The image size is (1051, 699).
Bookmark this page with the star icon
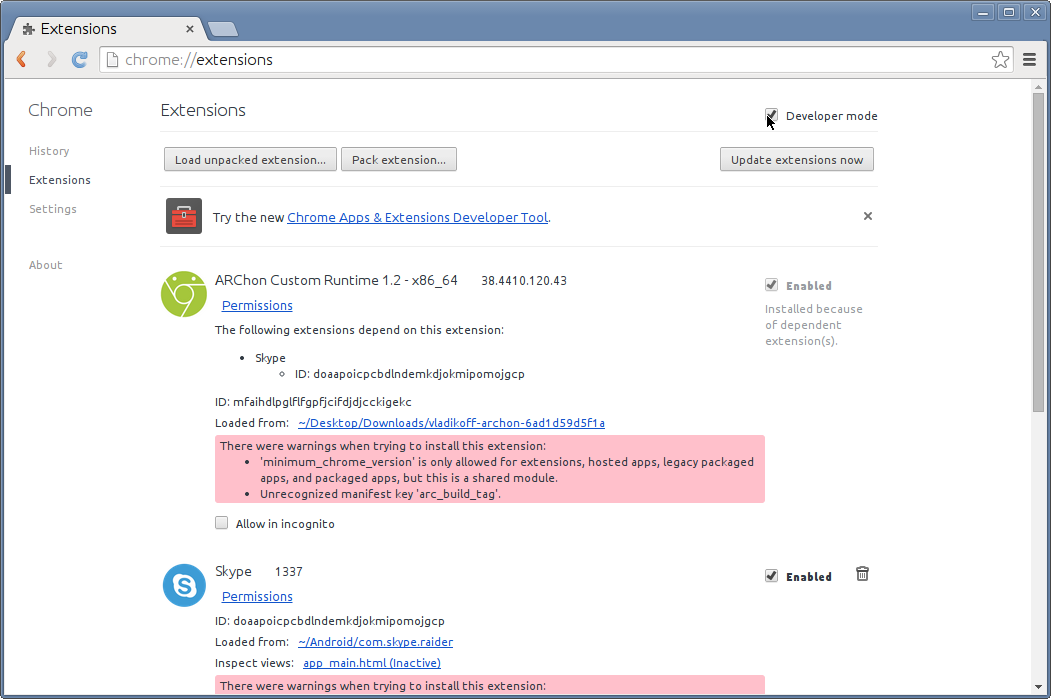pyautogui.click(x=1000, y=60)
